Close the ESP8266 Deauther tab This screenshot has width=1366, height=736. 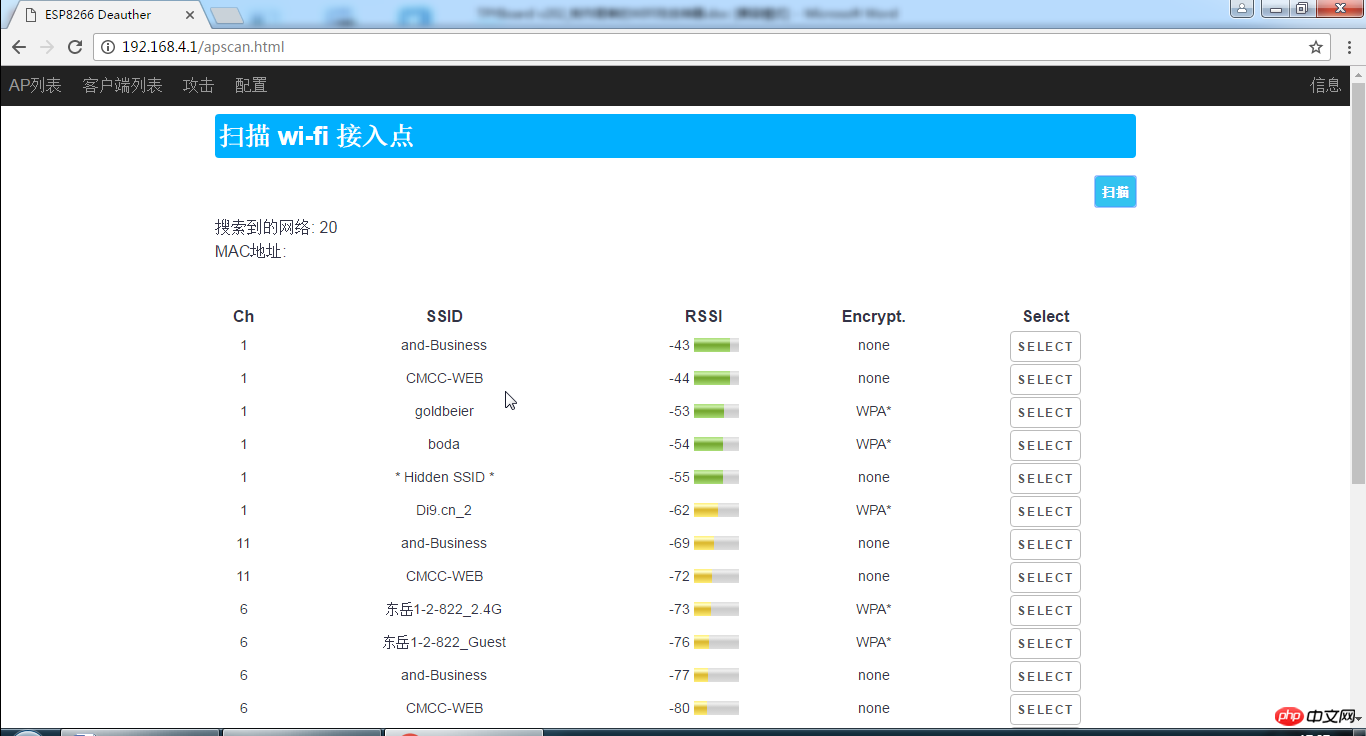[x=190, y=15]
